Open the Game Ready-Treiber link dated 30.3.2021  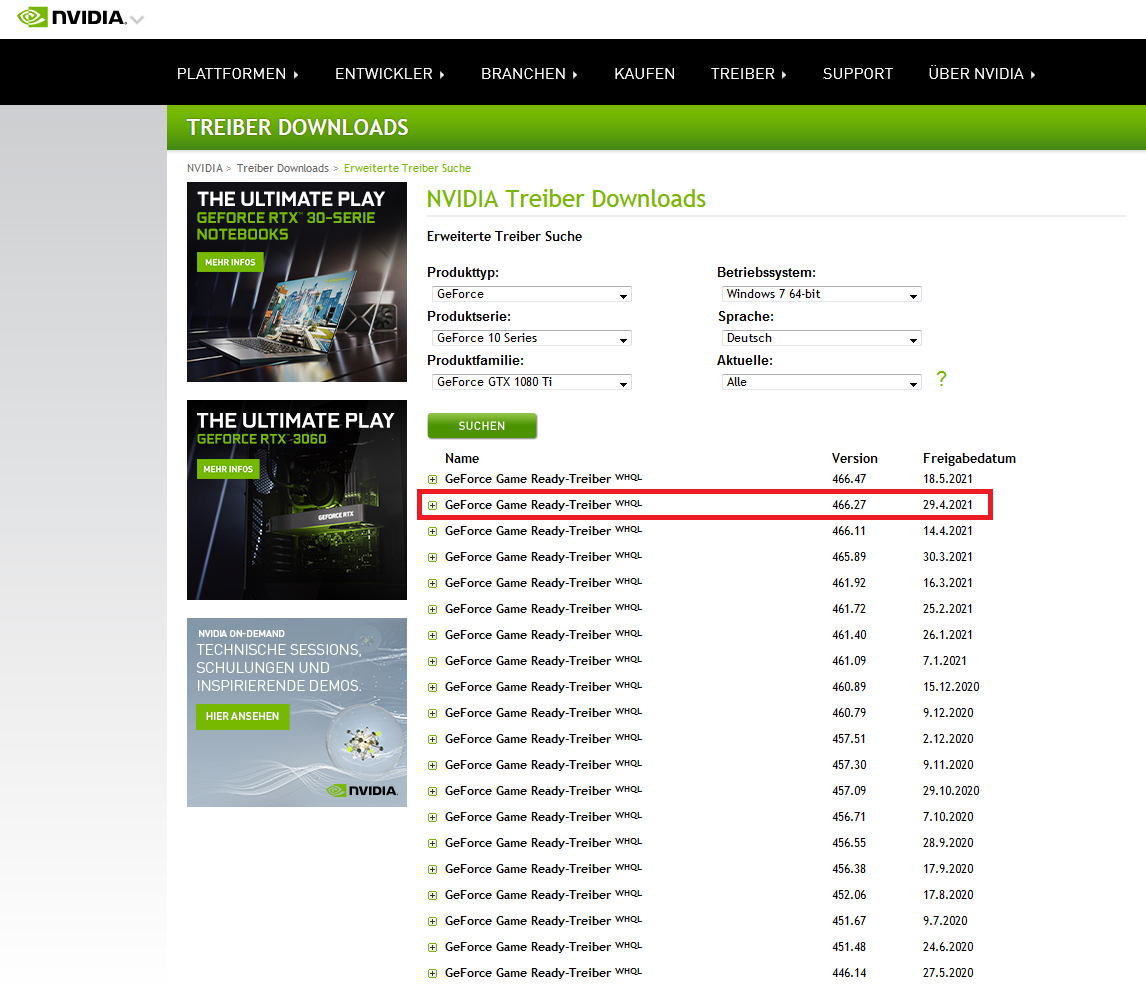coord(543,557)
